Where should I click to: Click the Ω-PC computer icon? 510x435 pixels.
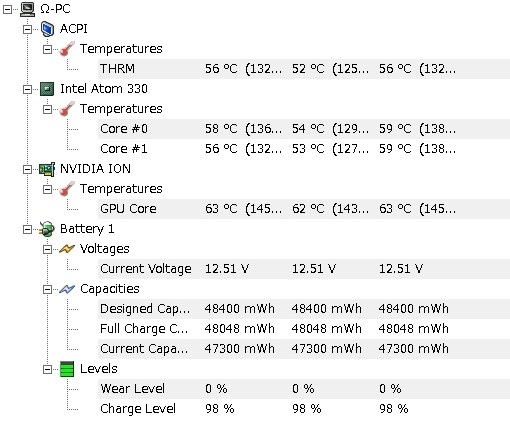pyautogui.click(x=27, y=9)
